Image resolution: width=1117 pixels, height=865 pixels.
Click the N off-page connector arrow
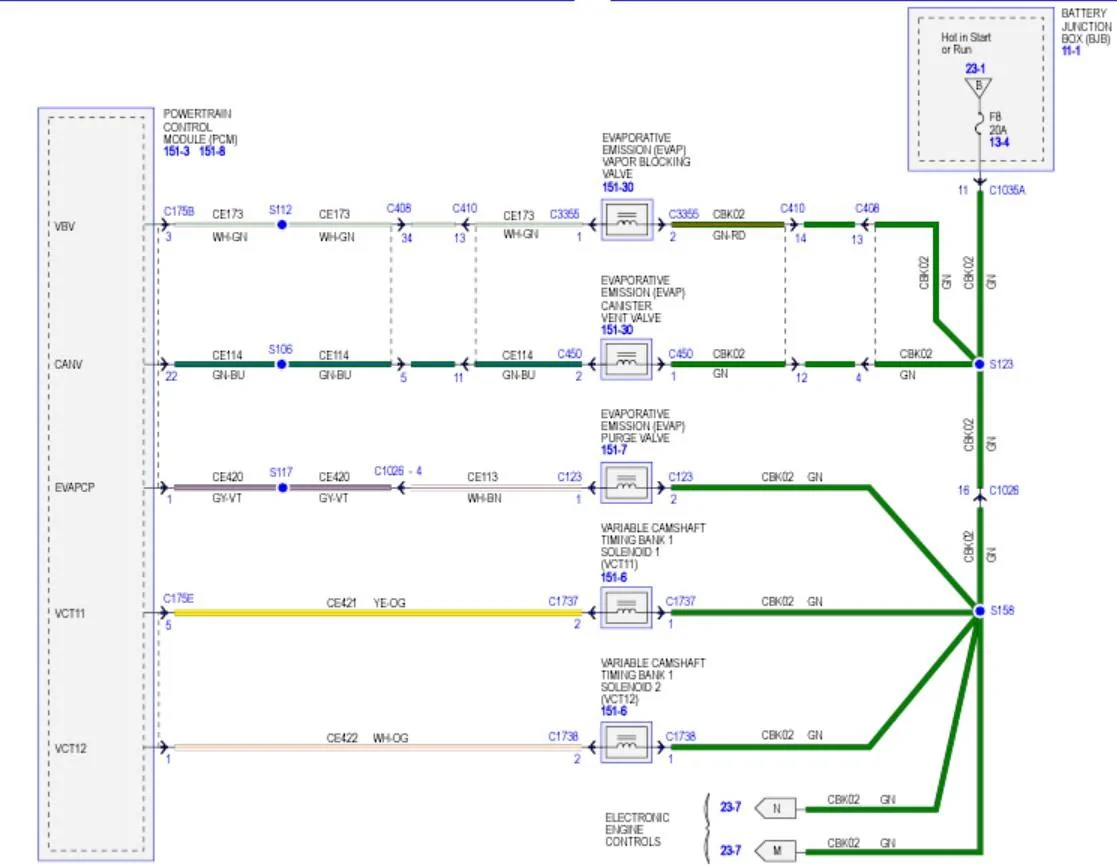(775, 809)
